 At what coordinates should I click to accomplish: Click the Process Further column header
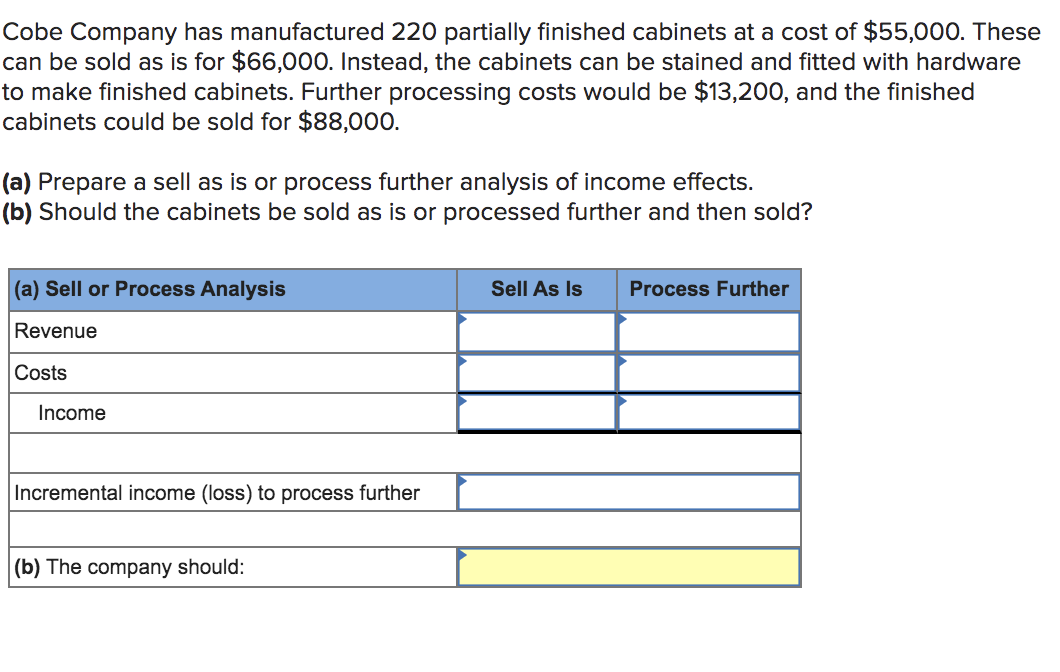[x=708, y=289]
